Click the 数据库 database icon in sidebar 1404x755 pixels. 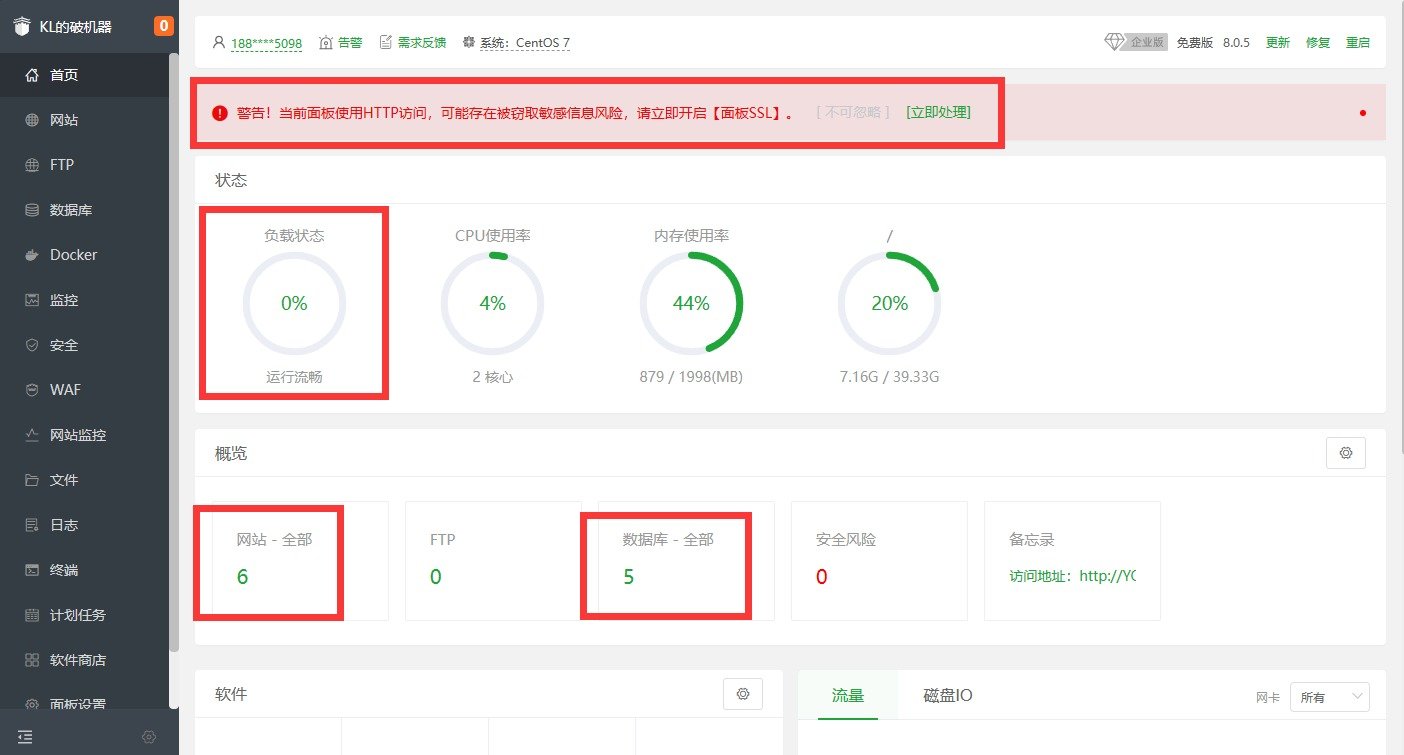pos(32,210)
